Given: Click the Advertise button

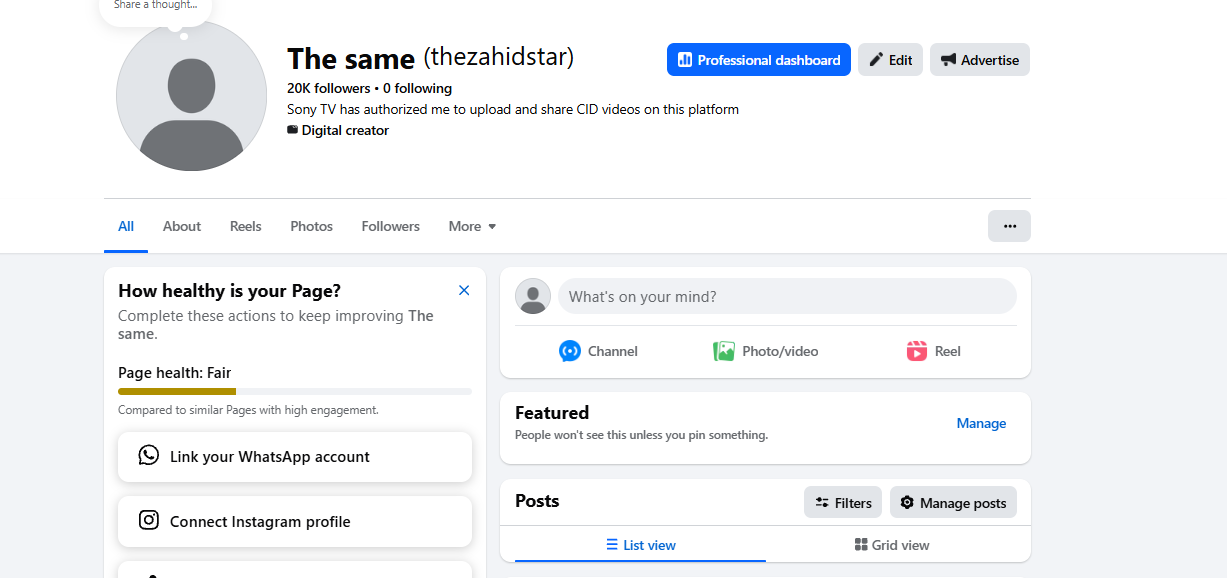Looking at the screenshot, I should 979,60.
